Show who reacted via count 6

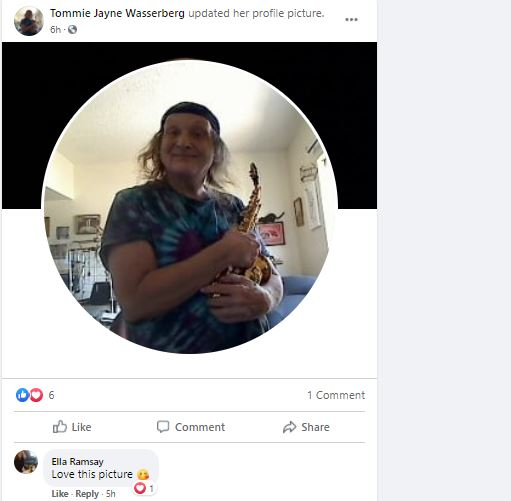[x=51, y=395]
